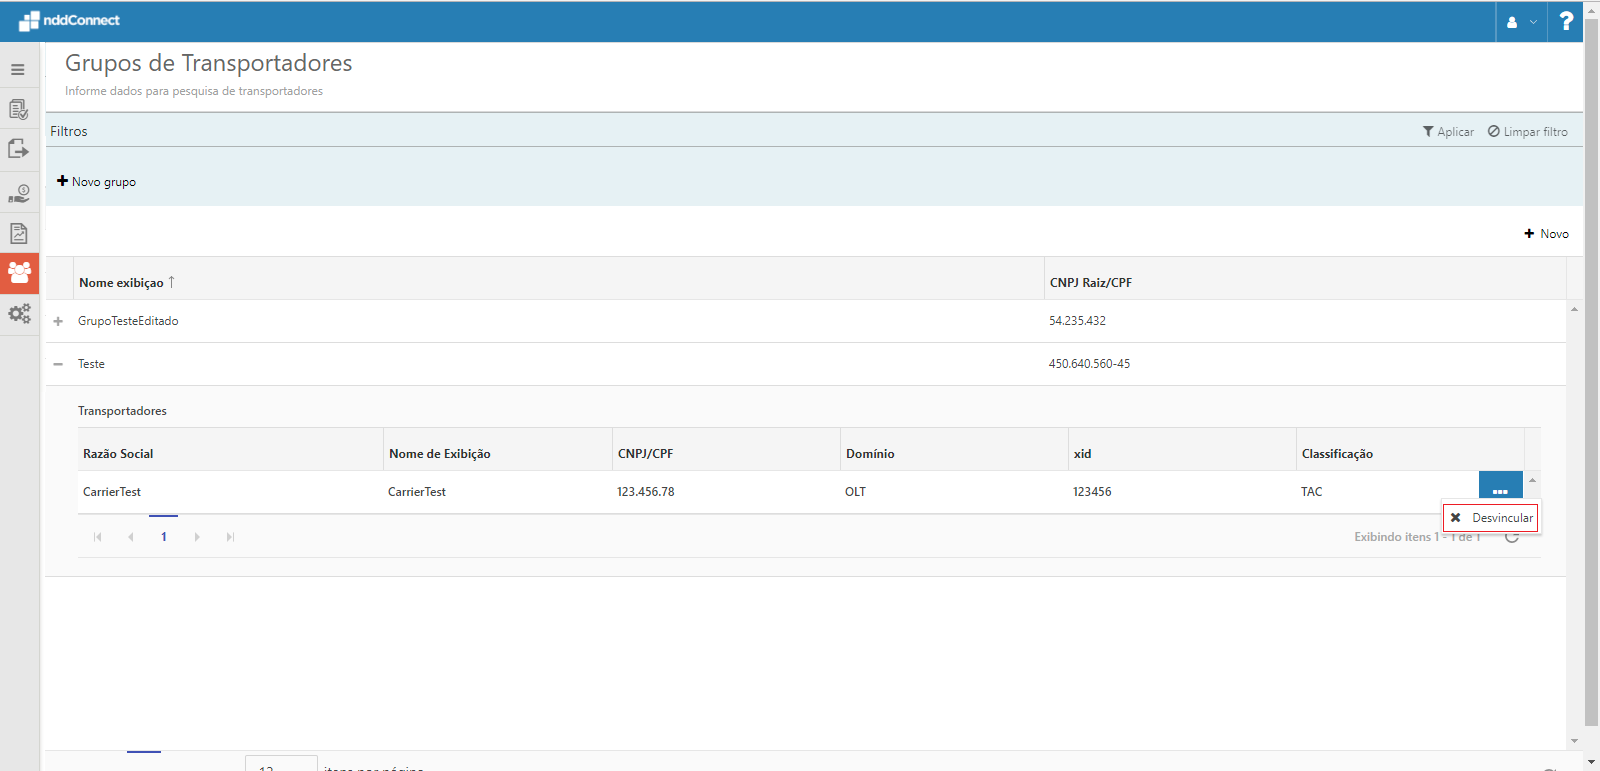Collapse the Teste group row
This screenshot has width=1600, height=771.
pyautogui.click(x=58, y=364)
